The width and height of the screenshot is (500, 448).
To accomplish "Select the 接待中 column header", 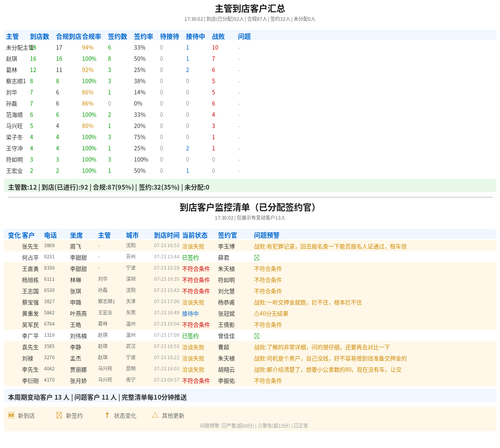I will click(195, 36).
